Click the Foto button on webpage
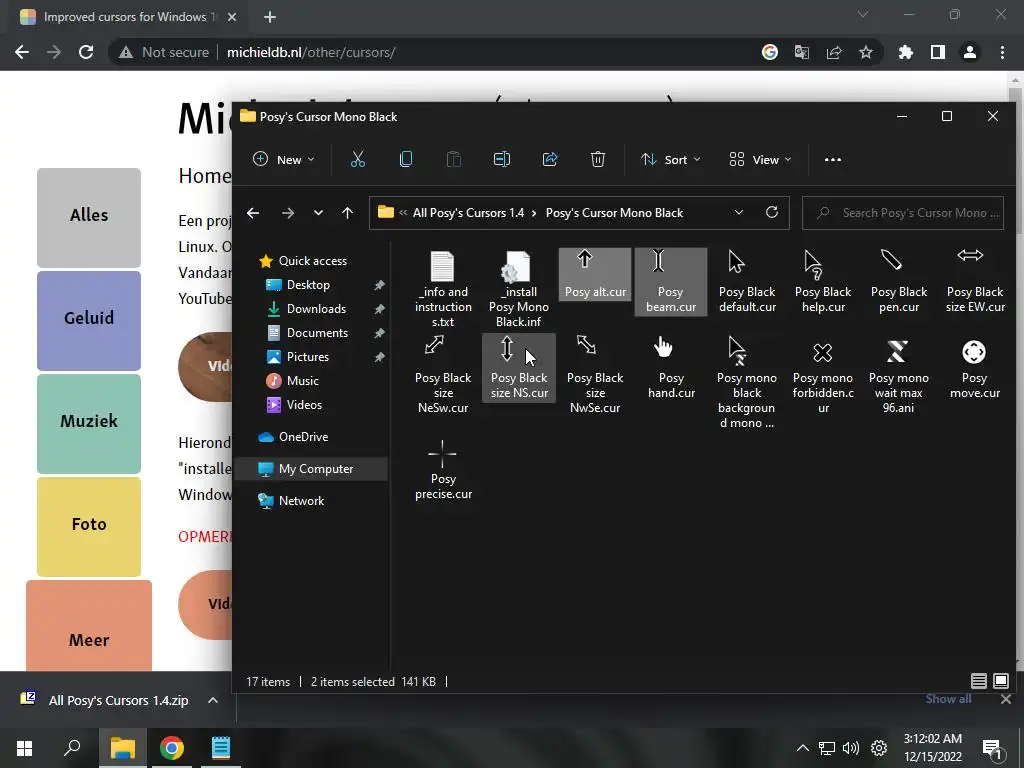 [89, 526]
